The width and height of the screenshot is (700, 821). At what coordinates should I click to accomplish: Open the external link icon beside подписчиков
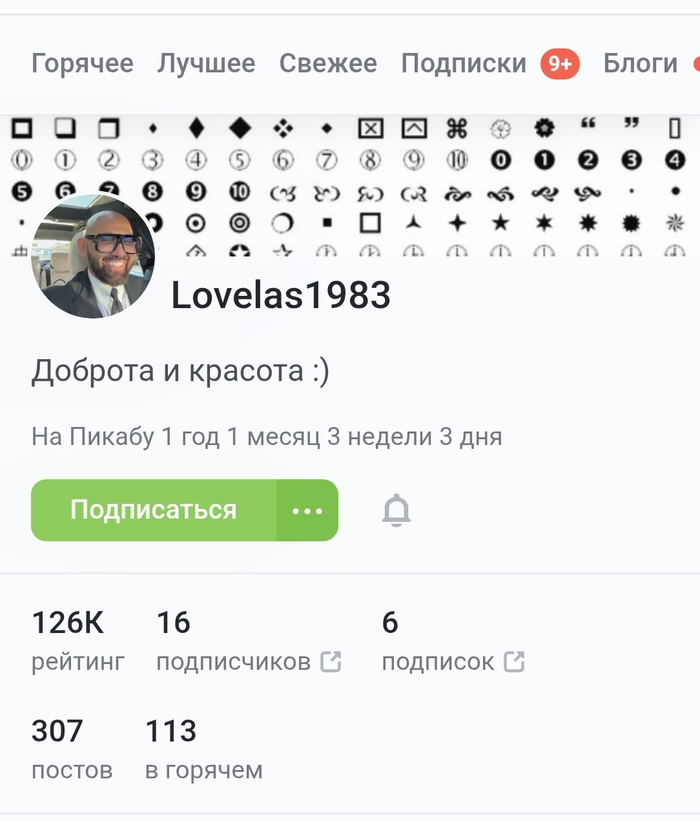click(331, 661)
